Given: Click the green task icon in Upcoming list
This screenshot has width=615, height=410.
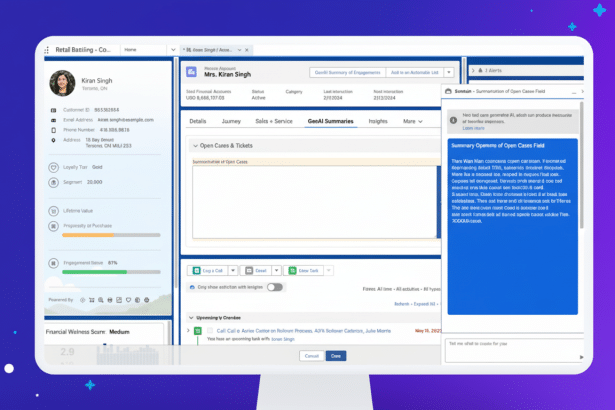Looking at the screenshot, I should tap(198, 331).
